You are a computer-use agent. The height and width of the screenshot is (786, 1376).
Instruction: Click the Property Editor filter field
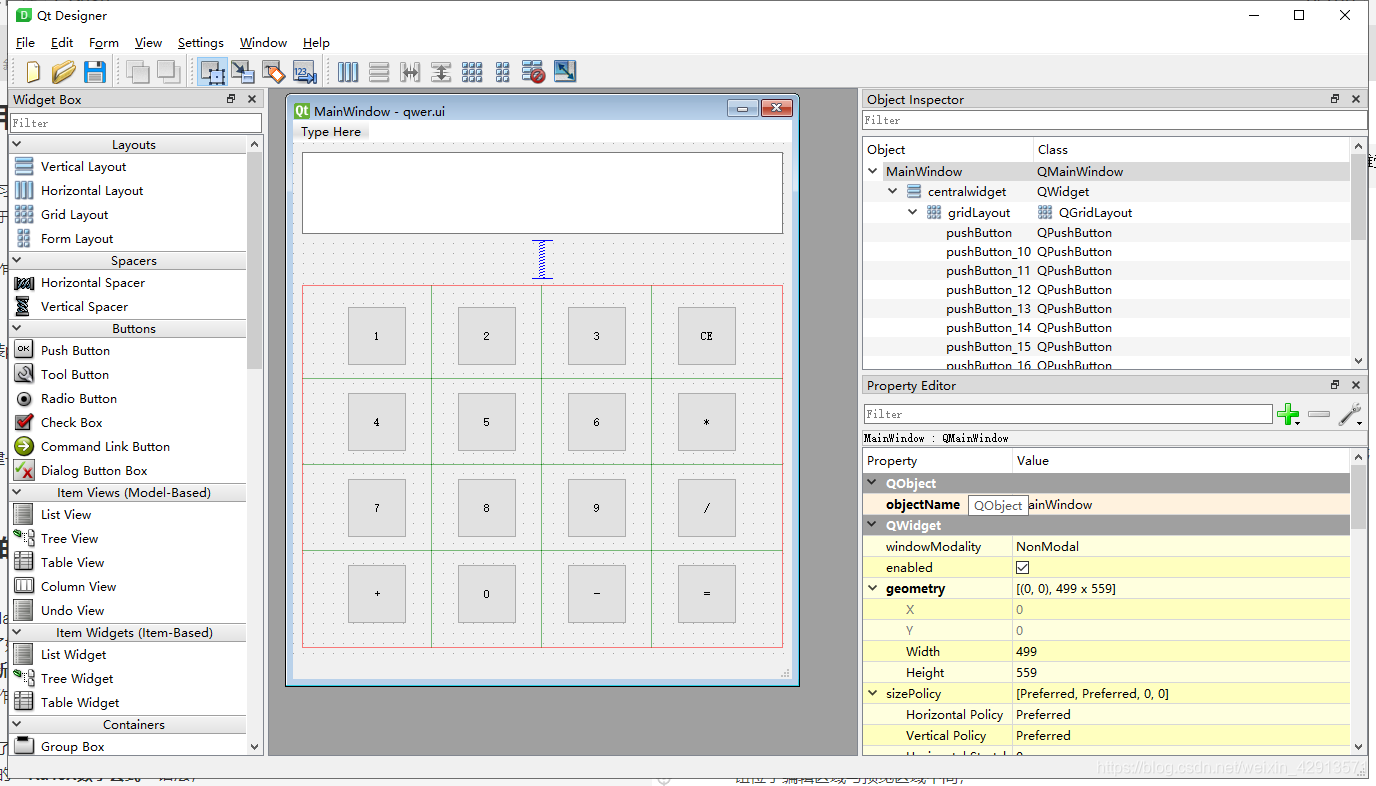point(1068,414)
